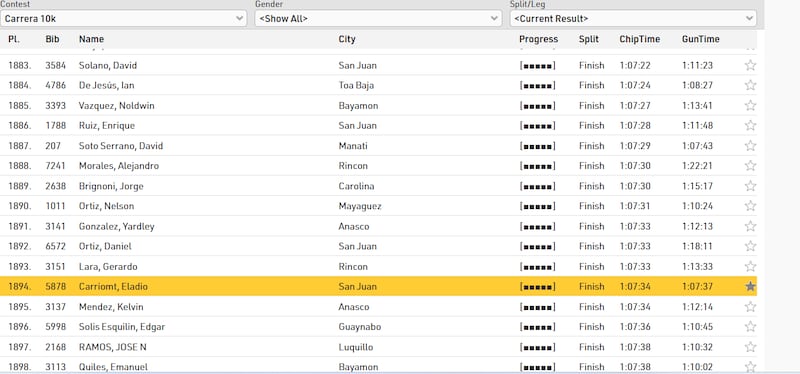The width and height of the screenshot is (800, 374).
Task: Open Split/Leg Current Result dropdown
Action: 633,18
